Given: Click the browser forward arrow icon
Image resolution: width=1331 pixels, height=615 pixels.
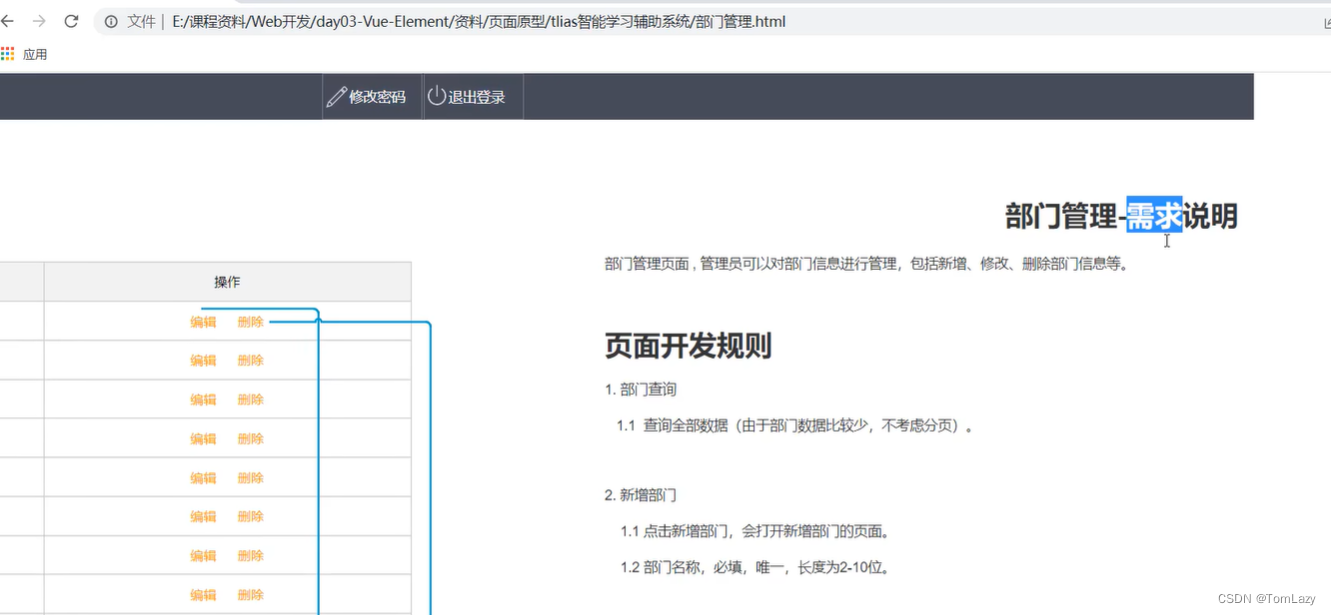Looking at the screenshot, I should click(x=38, y=21).
